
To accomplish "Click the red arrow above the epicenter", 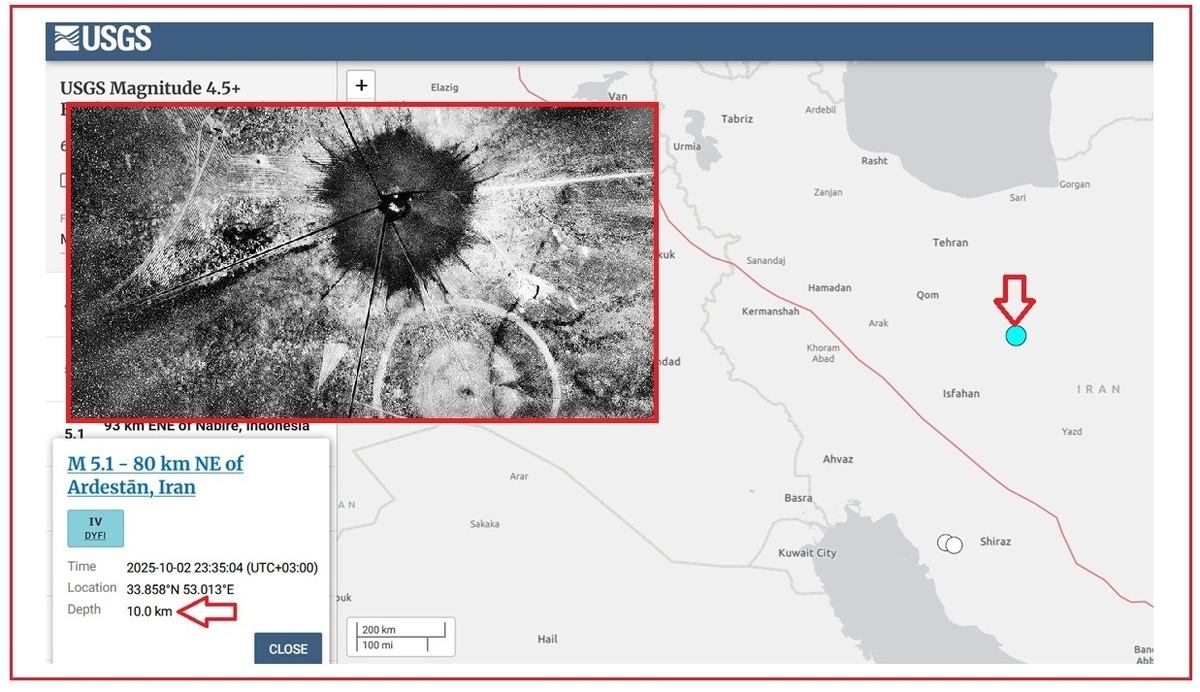I will [1014, 298].
